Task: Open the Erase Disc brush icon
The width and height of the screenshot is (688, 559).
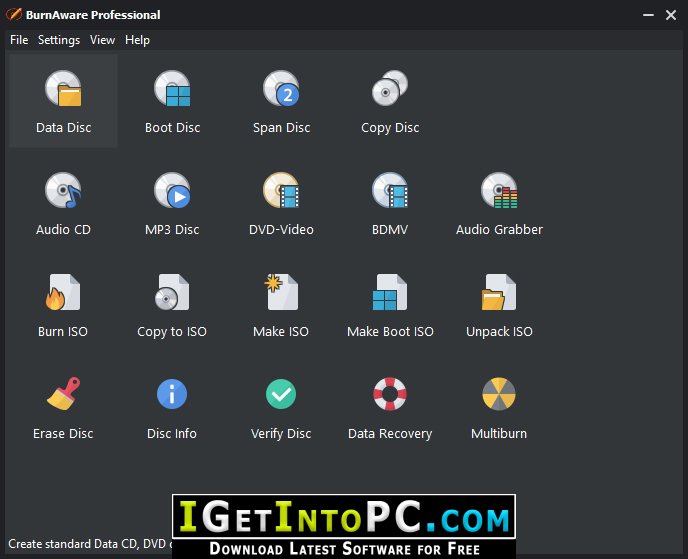Action: pyautogui.click(x=63, y=394)
